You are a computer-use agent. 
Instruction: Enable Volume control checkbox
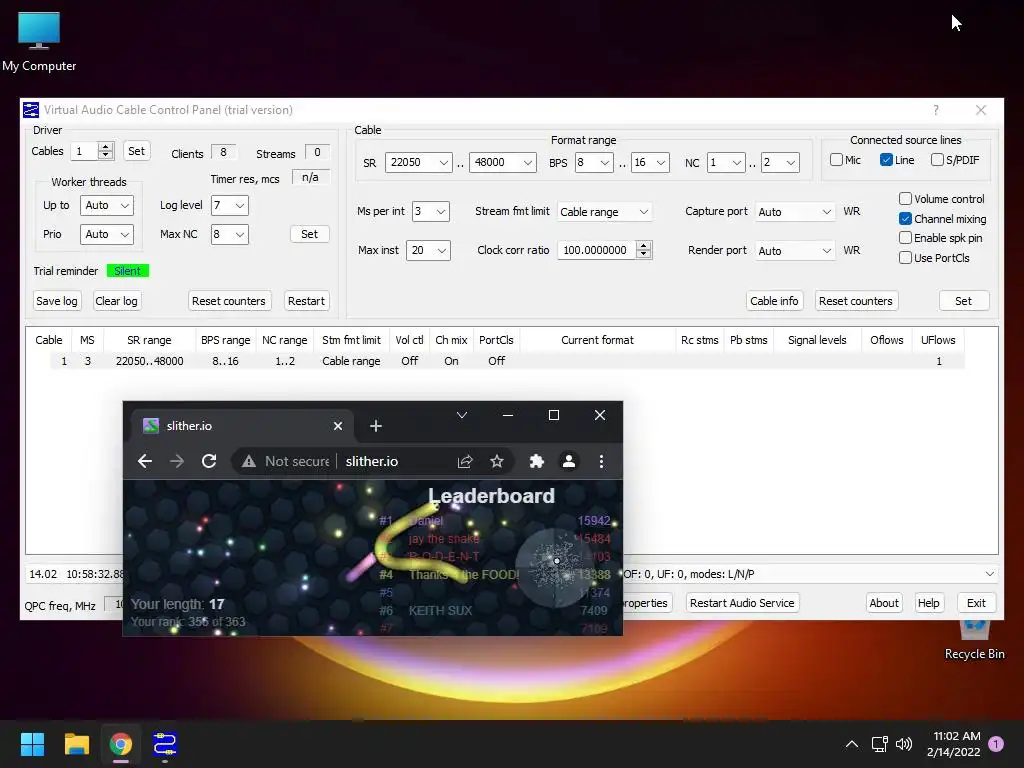(x=905, y=199)
